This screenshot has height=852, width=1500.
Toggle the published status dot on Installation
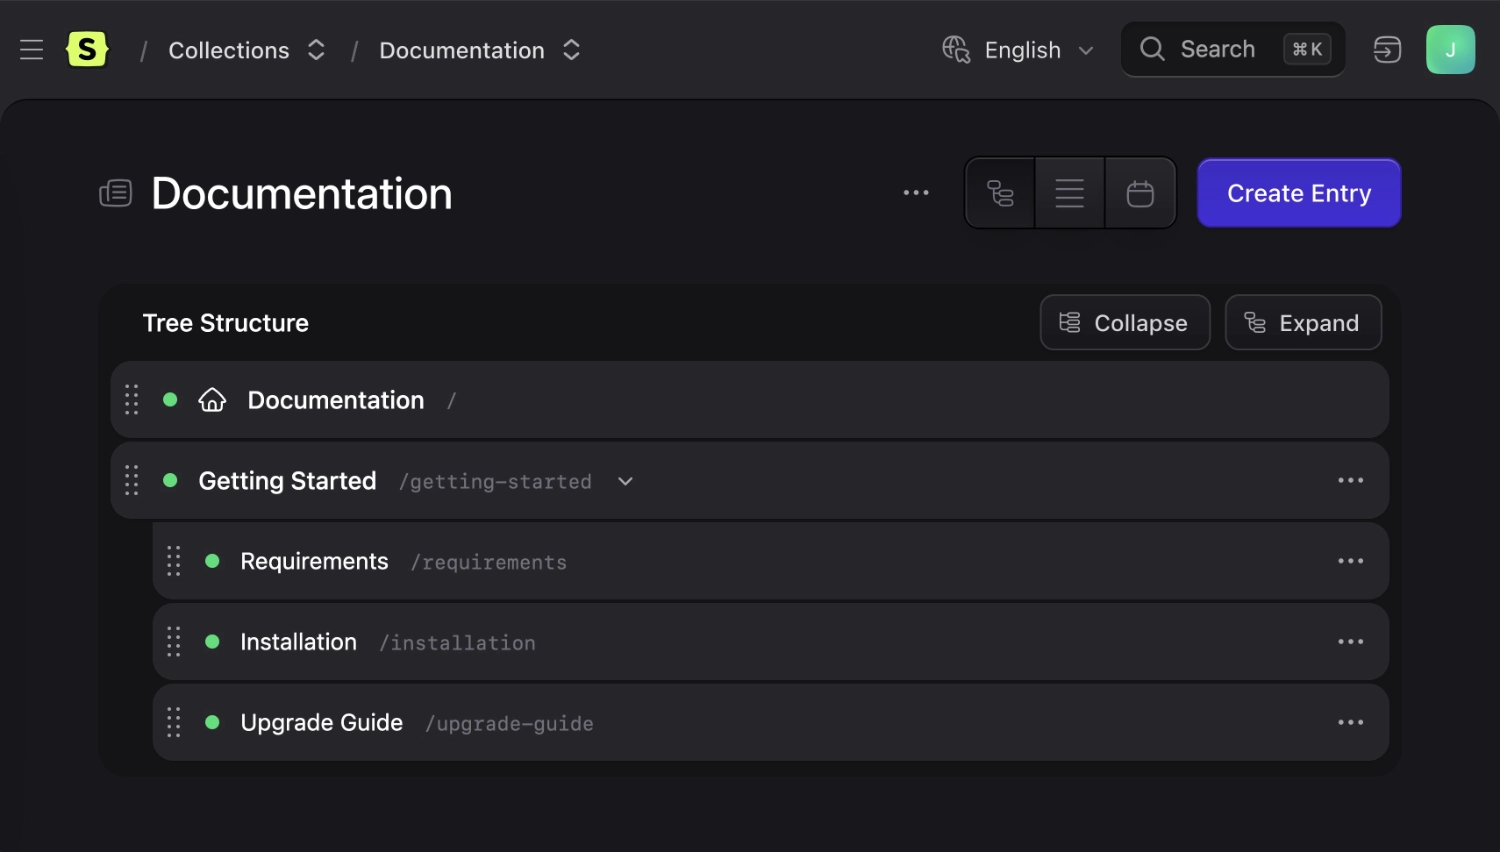tap(212, 641)
